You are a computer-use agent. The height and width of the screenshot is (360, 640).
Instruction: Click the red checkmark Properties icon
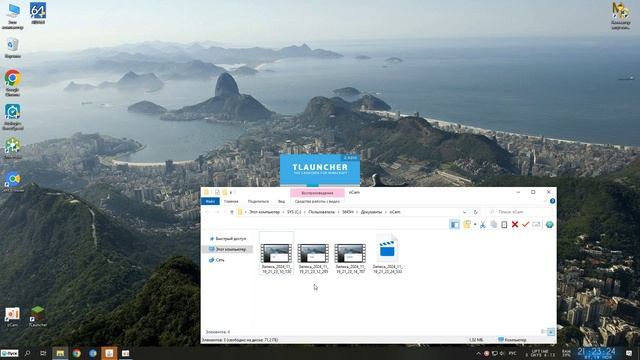(x=525, y=224)
